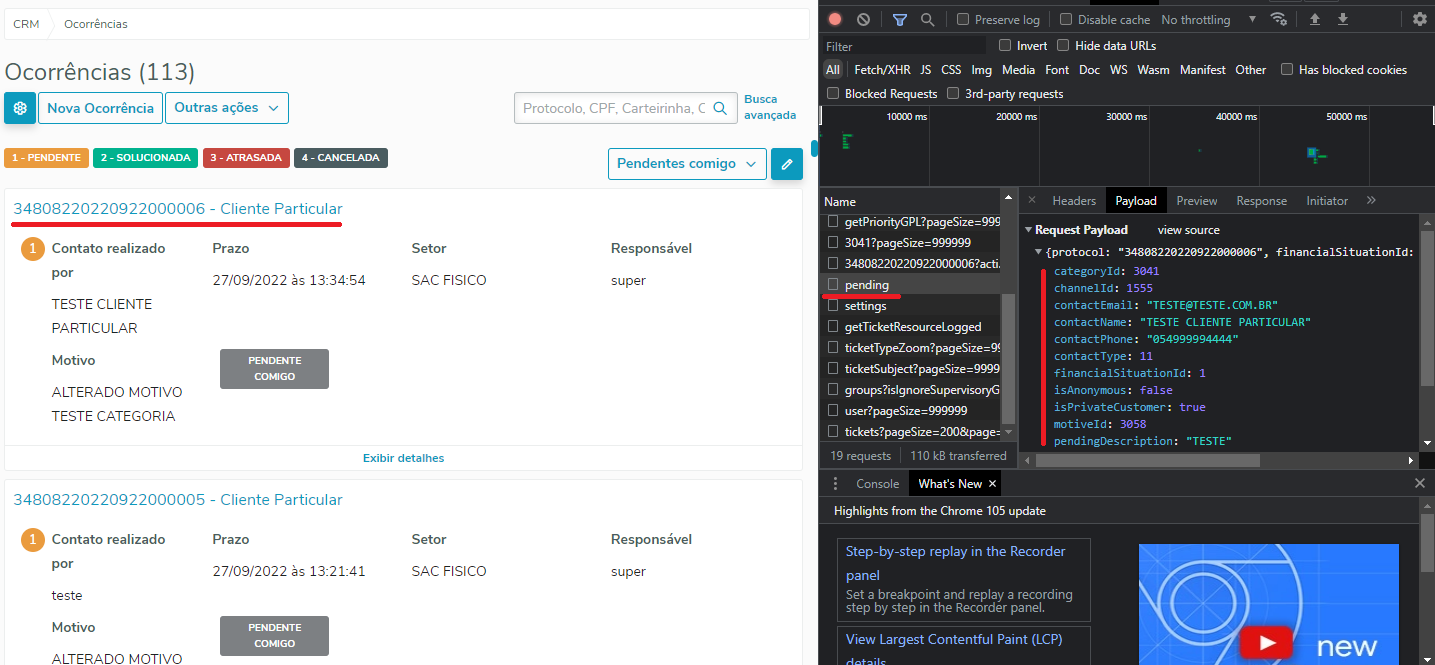The image size is (1435, 665).
Task: Open occurrence 34808220220922000006 link
Action: click(x=178, y=208)
